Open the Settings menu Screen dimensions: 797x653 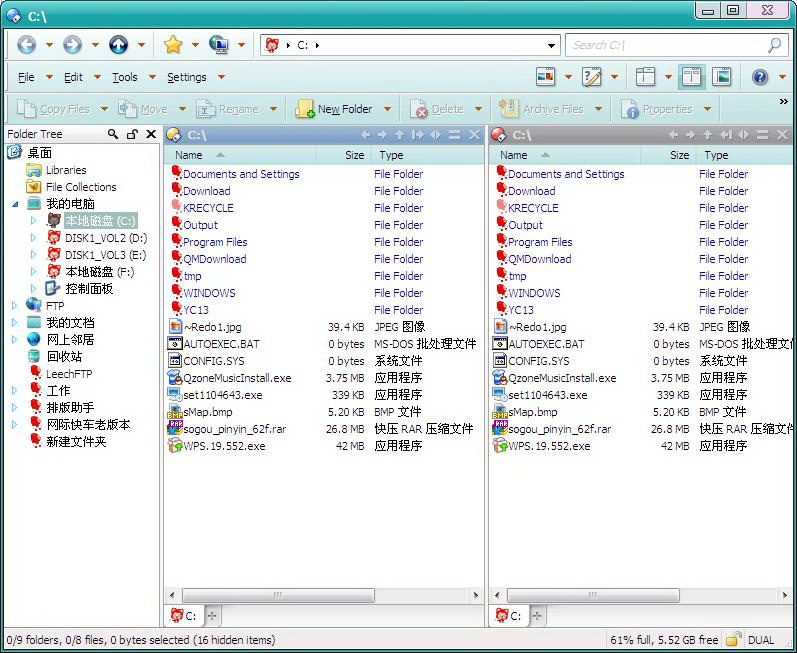click(x=187, y=77)
